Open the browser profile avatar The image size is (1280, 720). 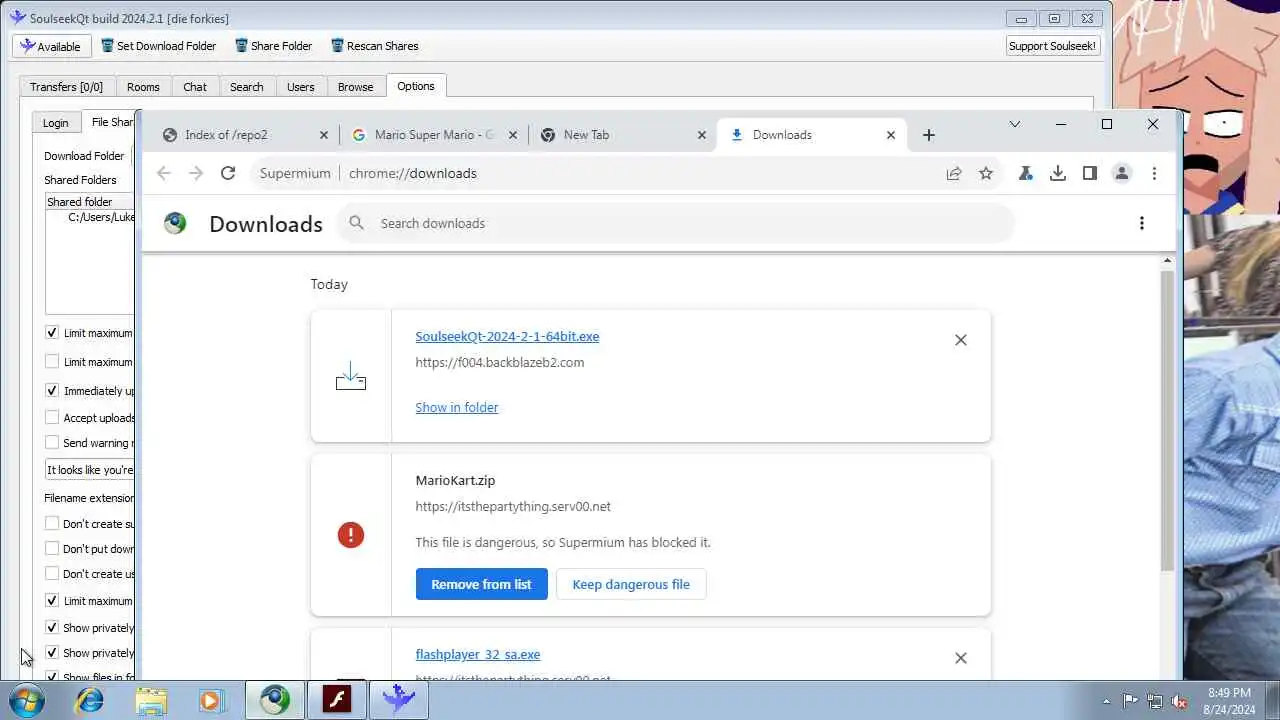point(1122,173)
